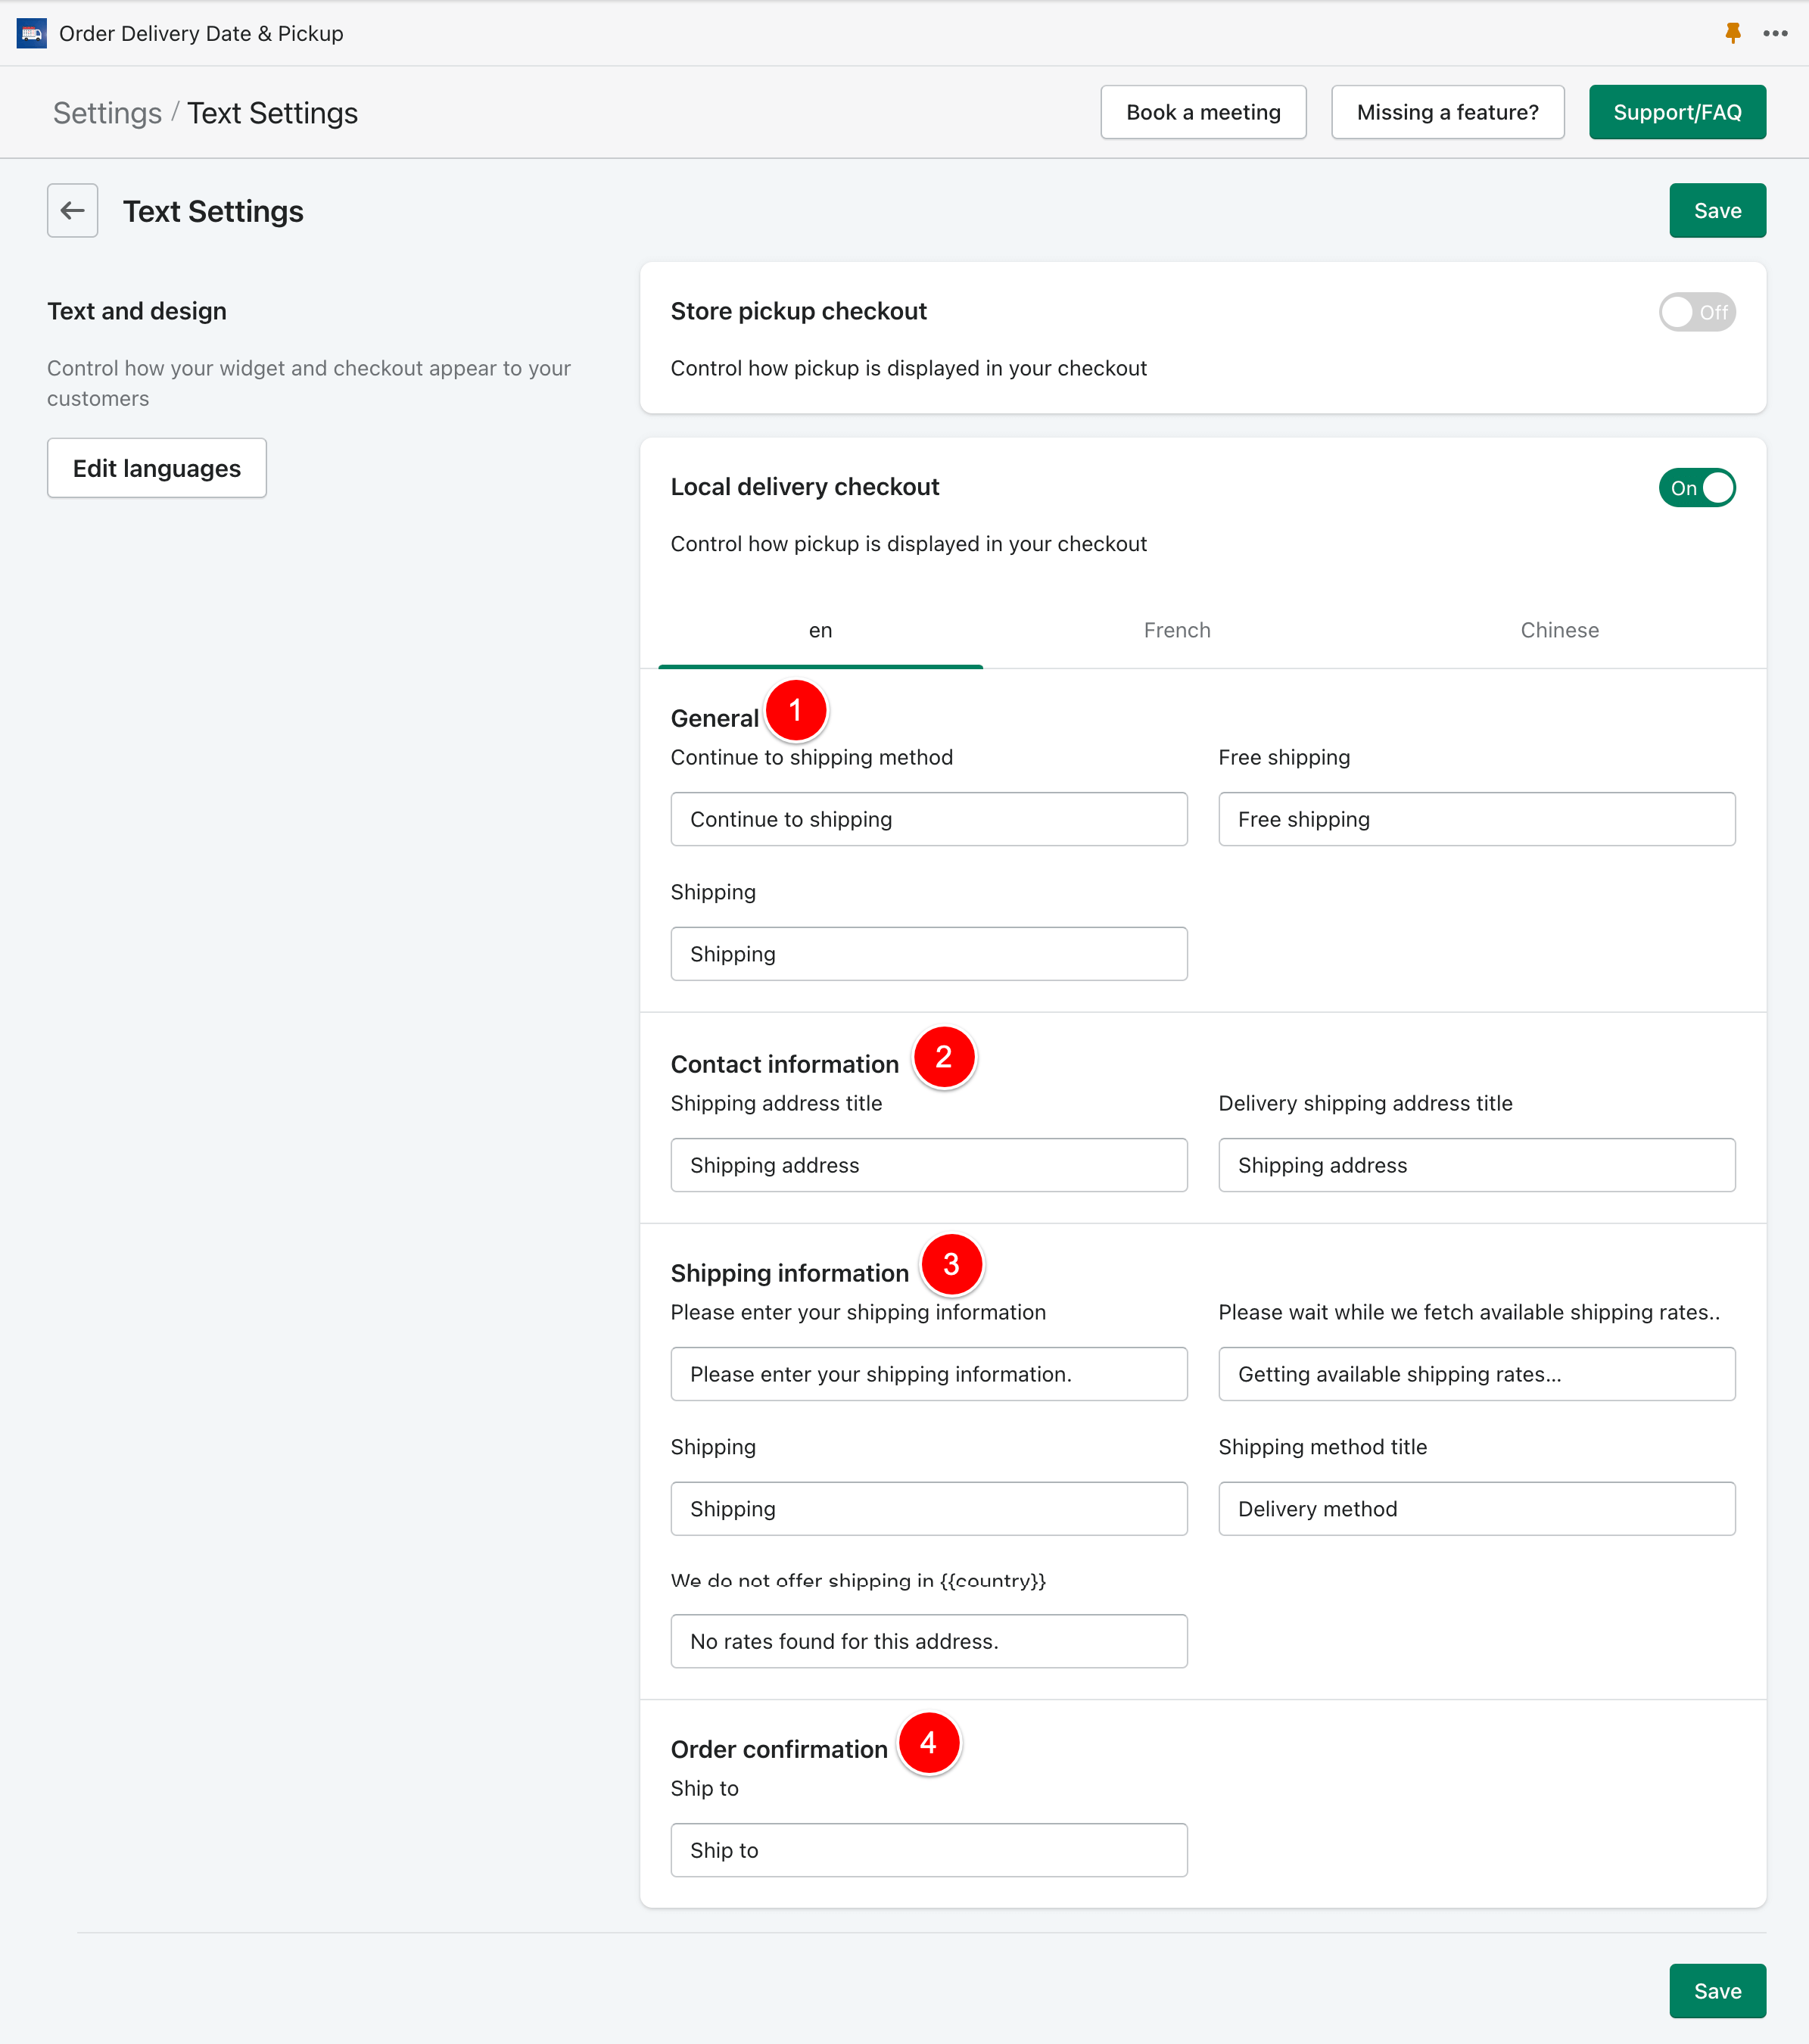Open the Support/FAQ page
This screenshot has height=2044, width=1809.
[x=1677, y=112]
